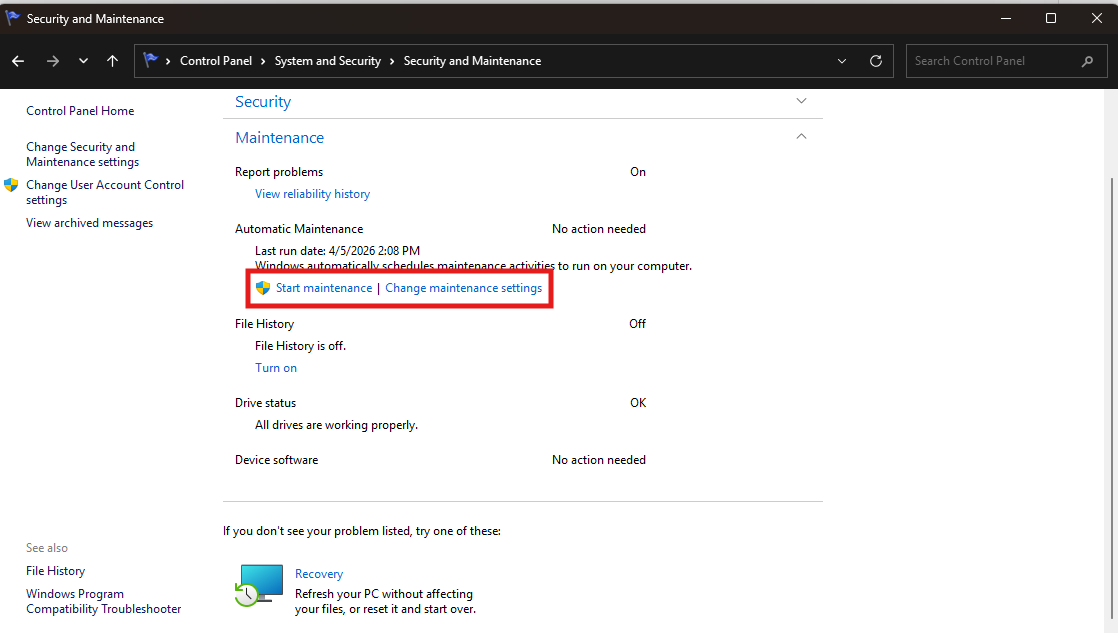This screenshot has height=633, width=1118.
Task: Open Control Panel breadcrumb
Action: [x=216, y=61]
